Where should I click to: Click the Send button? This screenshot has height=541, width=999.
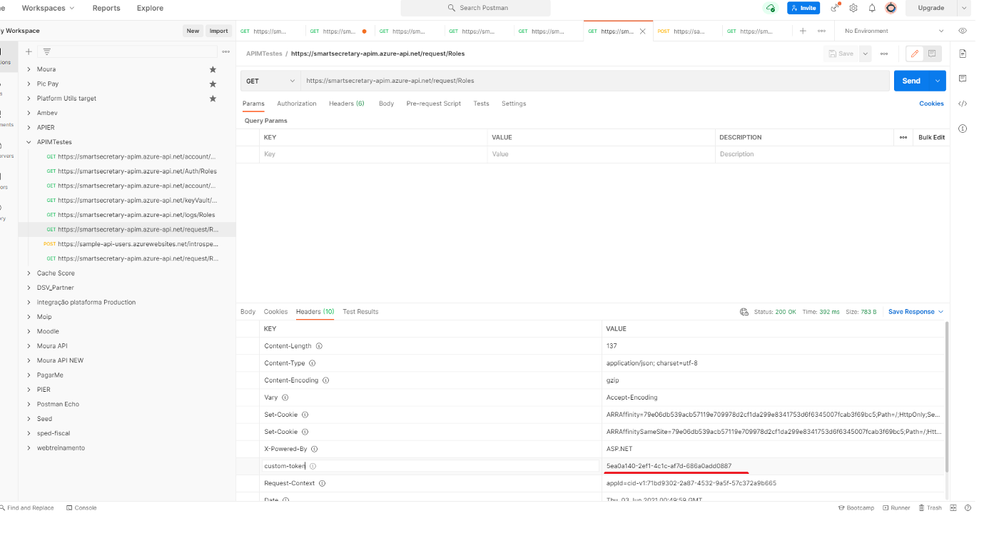[x=911, y=81]
